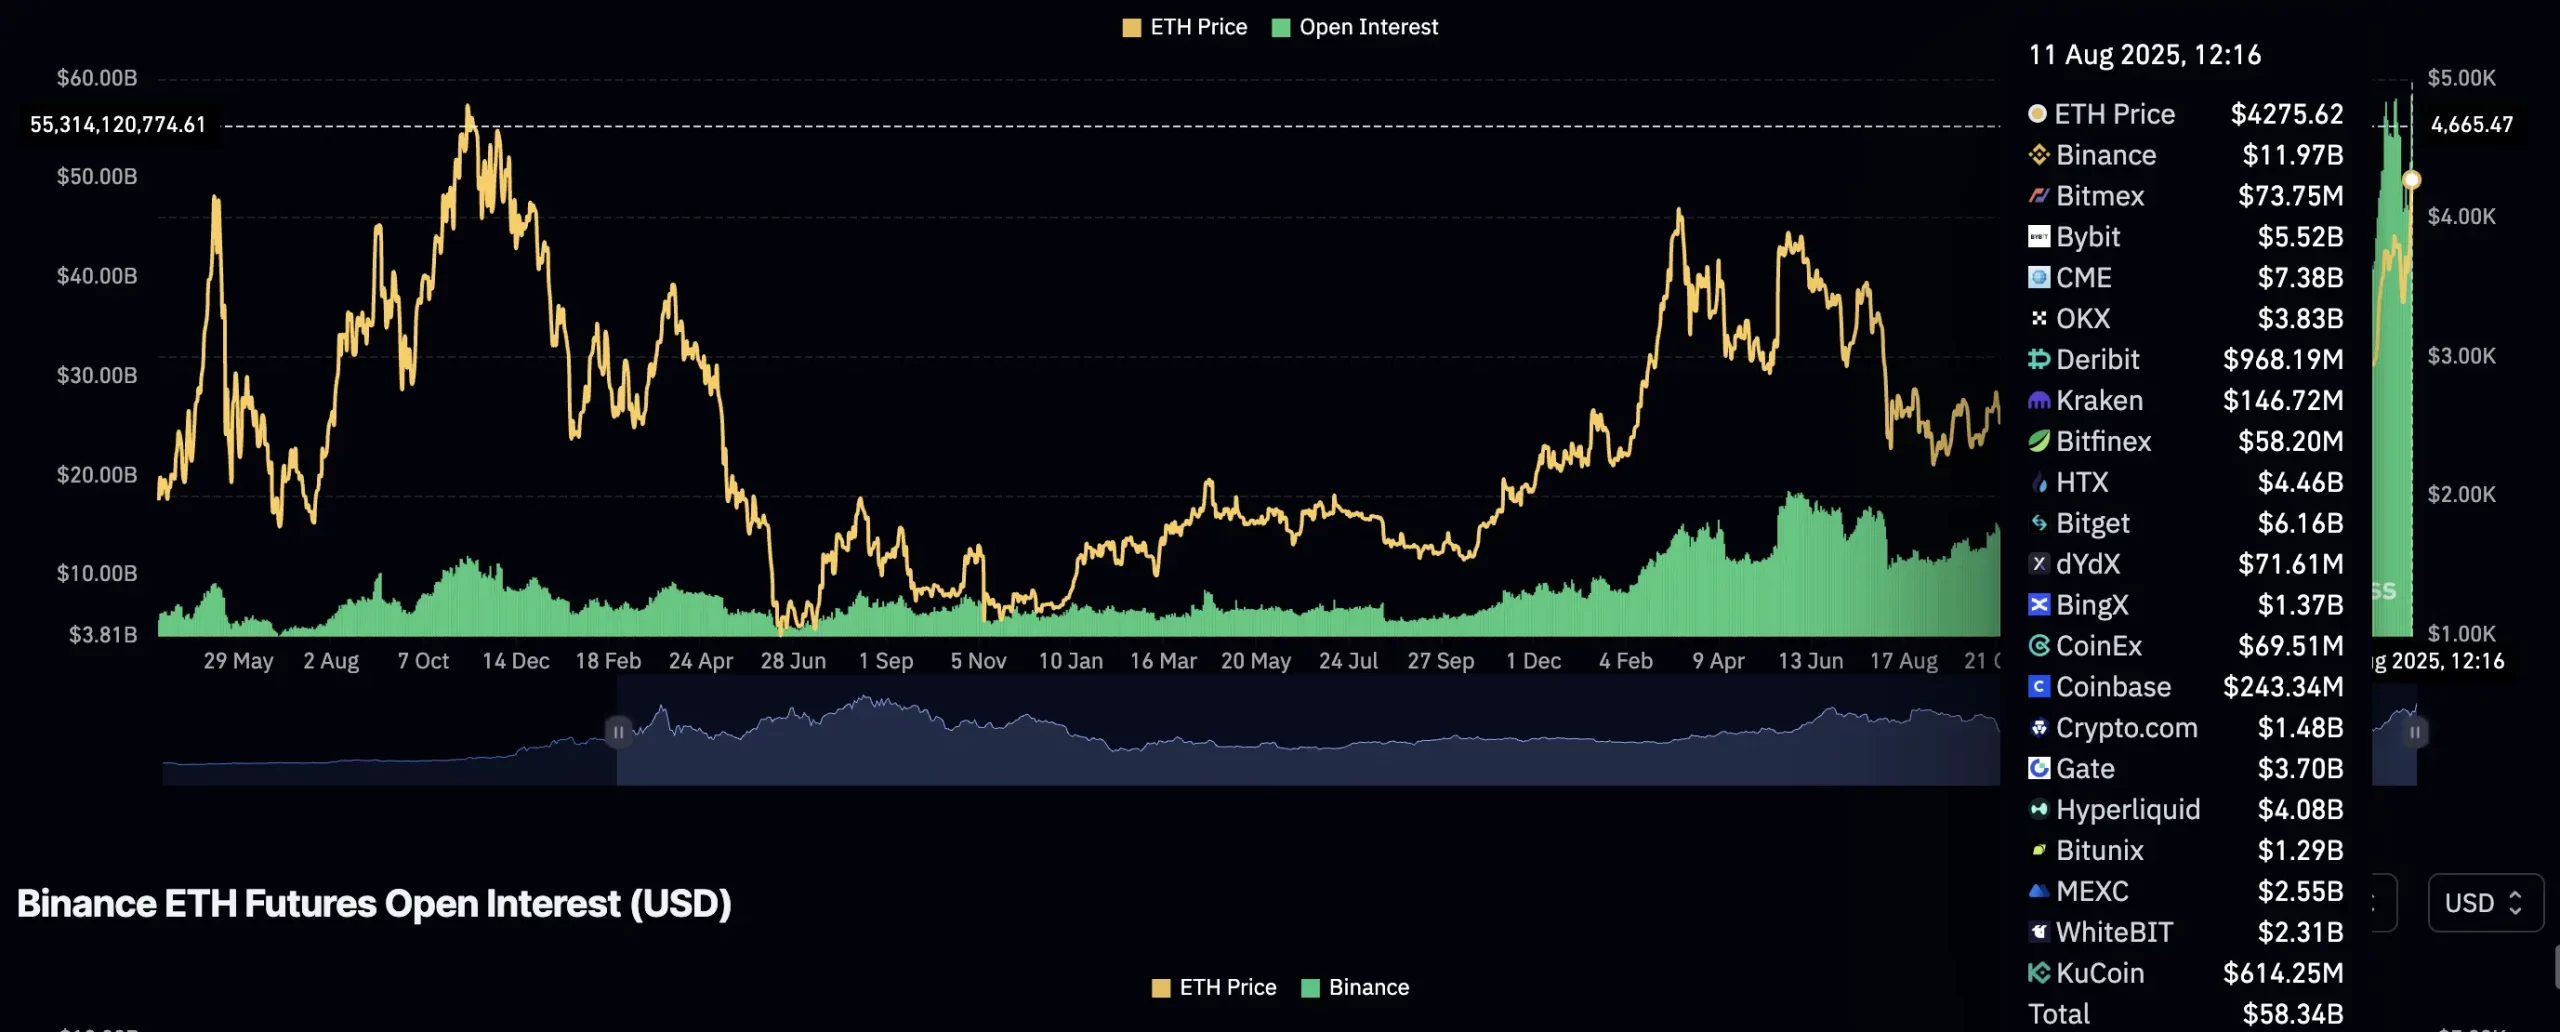The width and height of the screenshot is (2560, 1032).
Task: Click the tooltip date 11 Aug 2025, 12:16
Action: pyautogui.click(x=2144, y=55)
